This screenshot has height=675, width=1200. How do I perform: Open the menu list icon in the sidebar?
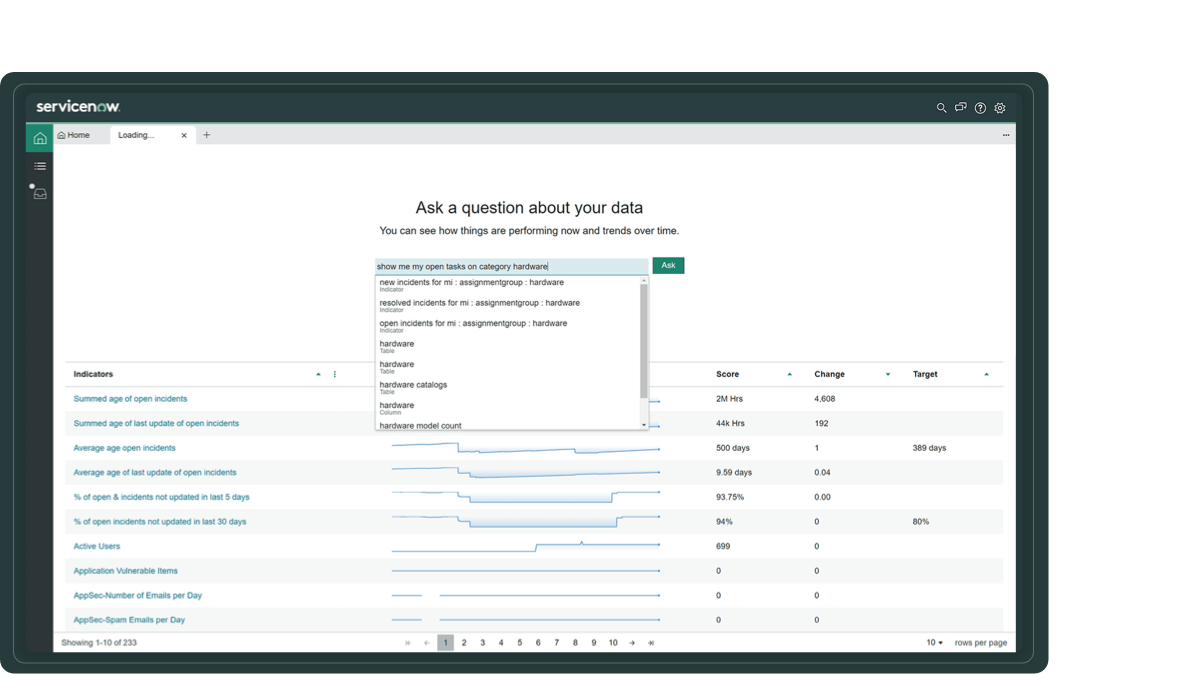pos(39,166)
